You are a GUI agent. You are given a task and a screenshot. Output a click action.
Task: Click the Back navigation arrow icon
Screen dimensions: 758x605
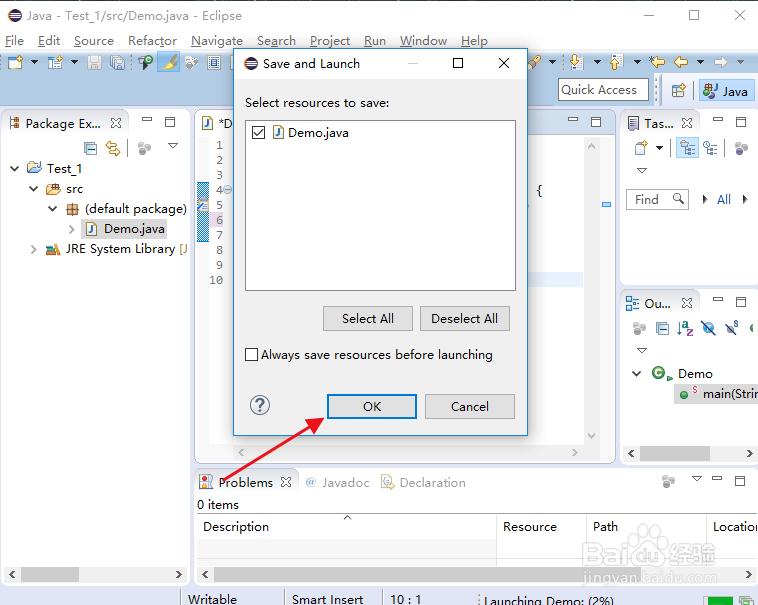coord(681,62)
